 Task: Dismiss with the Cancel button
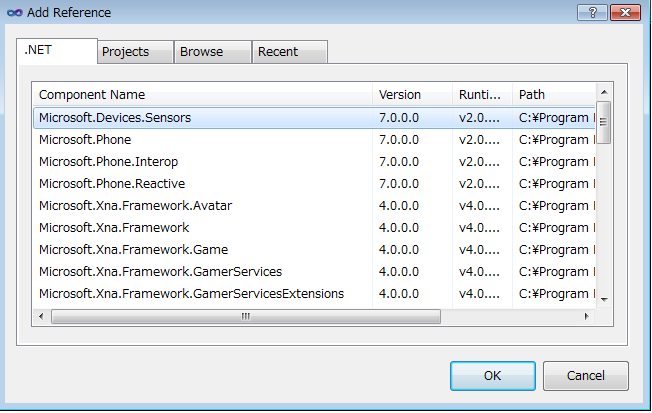(585, 376)
